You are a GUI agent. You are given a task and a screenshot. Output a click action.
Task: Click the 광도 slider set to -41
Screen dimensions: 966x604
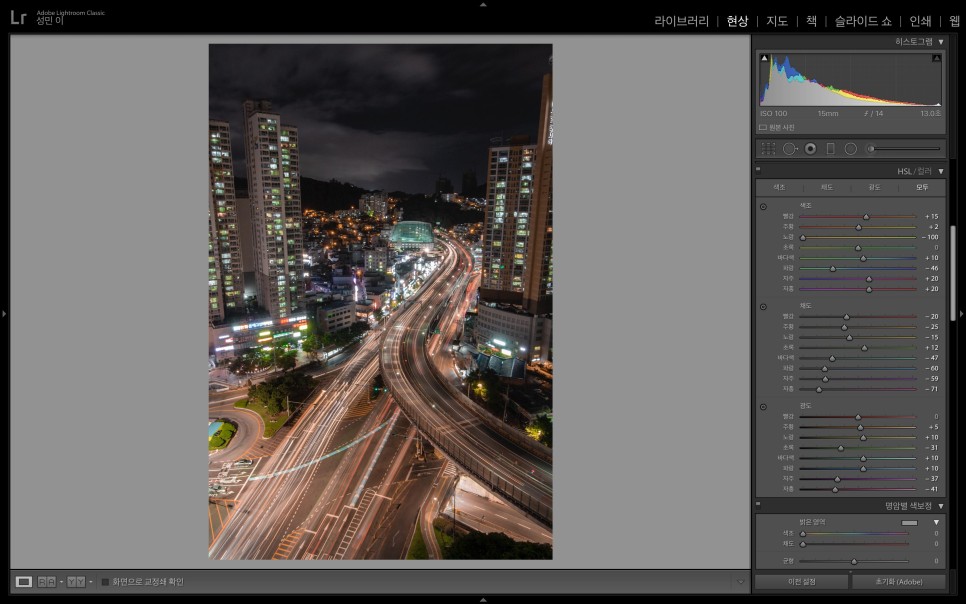858,489
